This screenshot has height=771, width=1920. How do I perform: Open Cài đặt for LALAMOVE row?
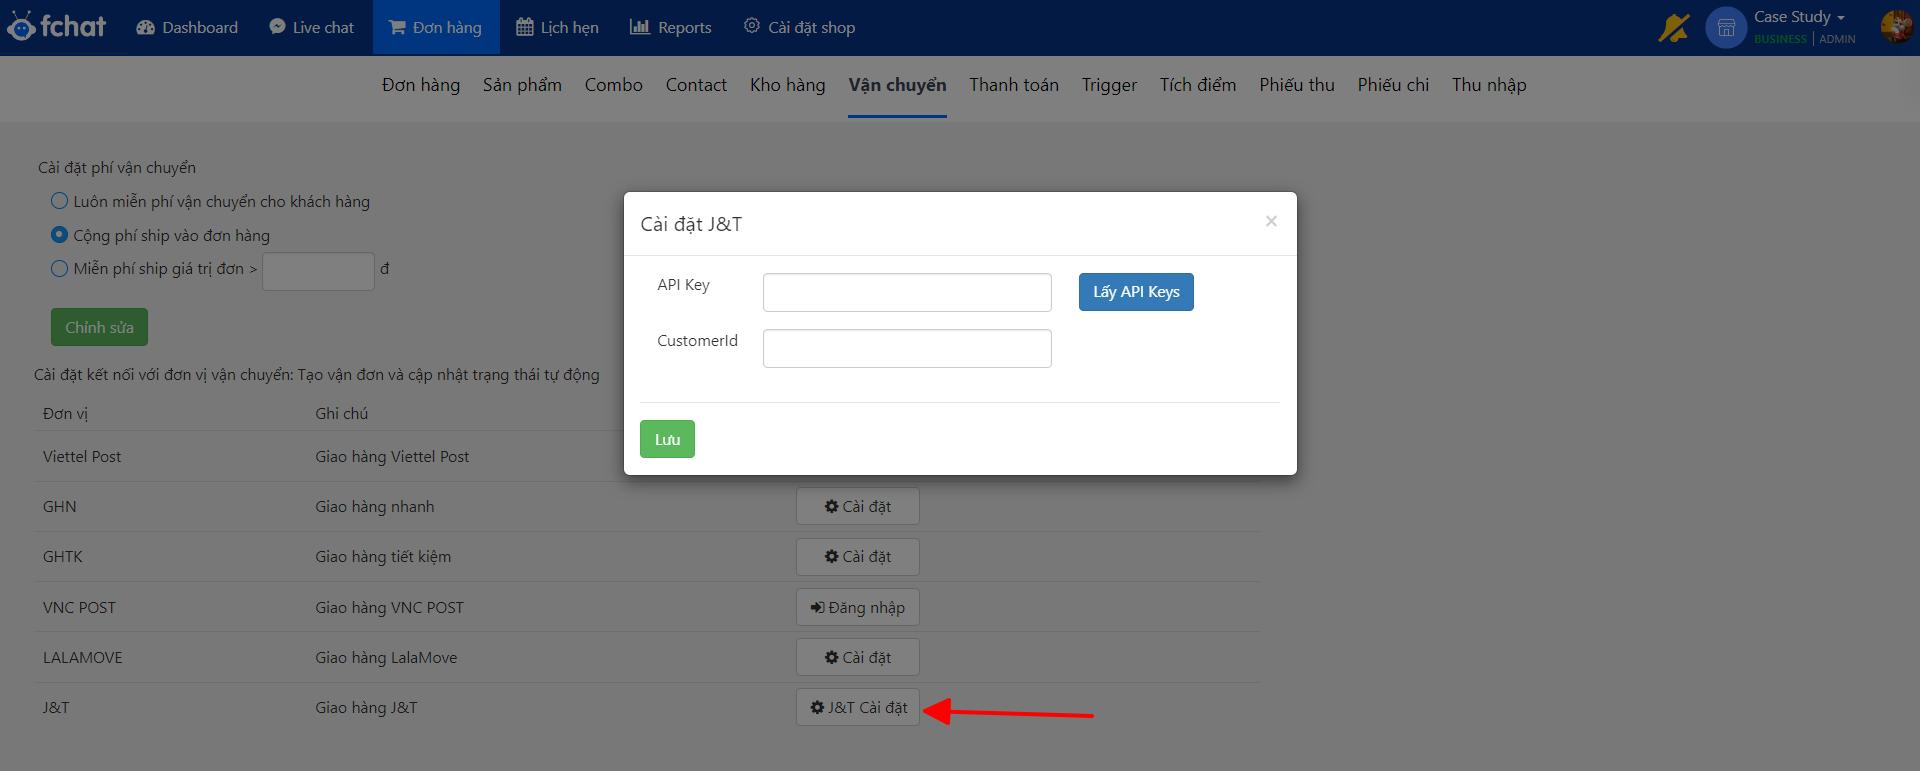[x=858, y=657]
